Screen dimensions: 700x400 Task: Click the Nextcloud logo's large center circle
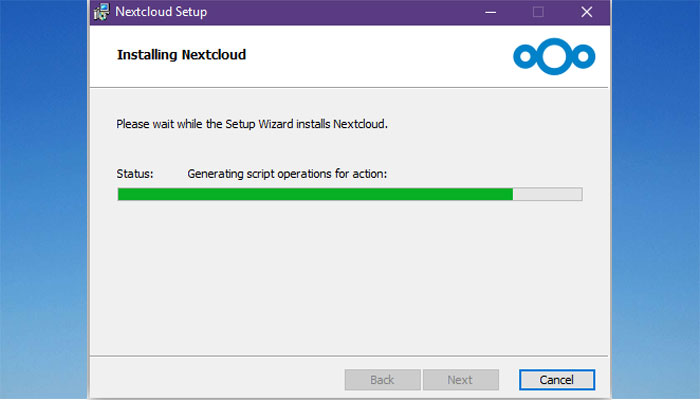pyautogui.click(x=554, y=56)
